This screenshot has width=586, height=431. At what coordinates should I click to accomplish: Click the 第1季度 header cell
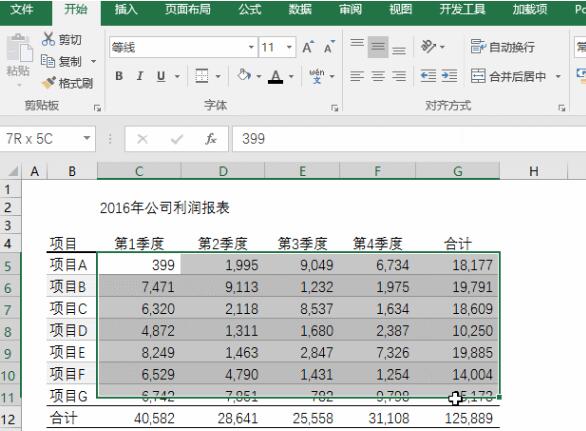(139, 244)
